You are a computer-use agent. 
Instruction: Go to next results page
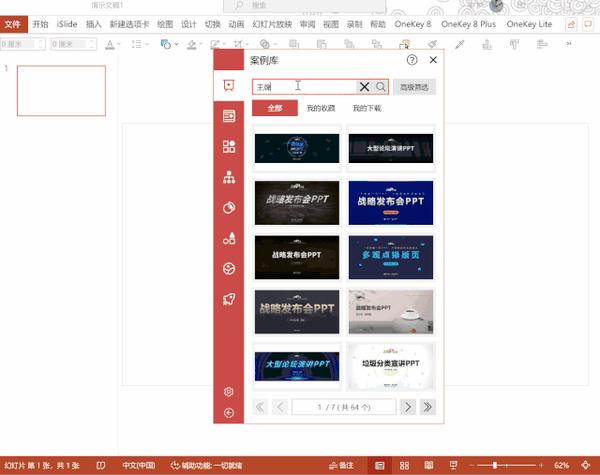408,407
